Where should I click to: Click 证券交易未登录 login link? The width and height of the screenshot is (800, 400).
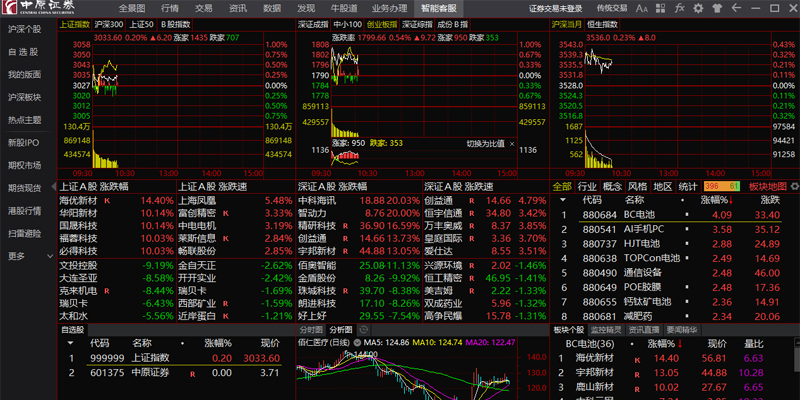click(x=555, y=8)
